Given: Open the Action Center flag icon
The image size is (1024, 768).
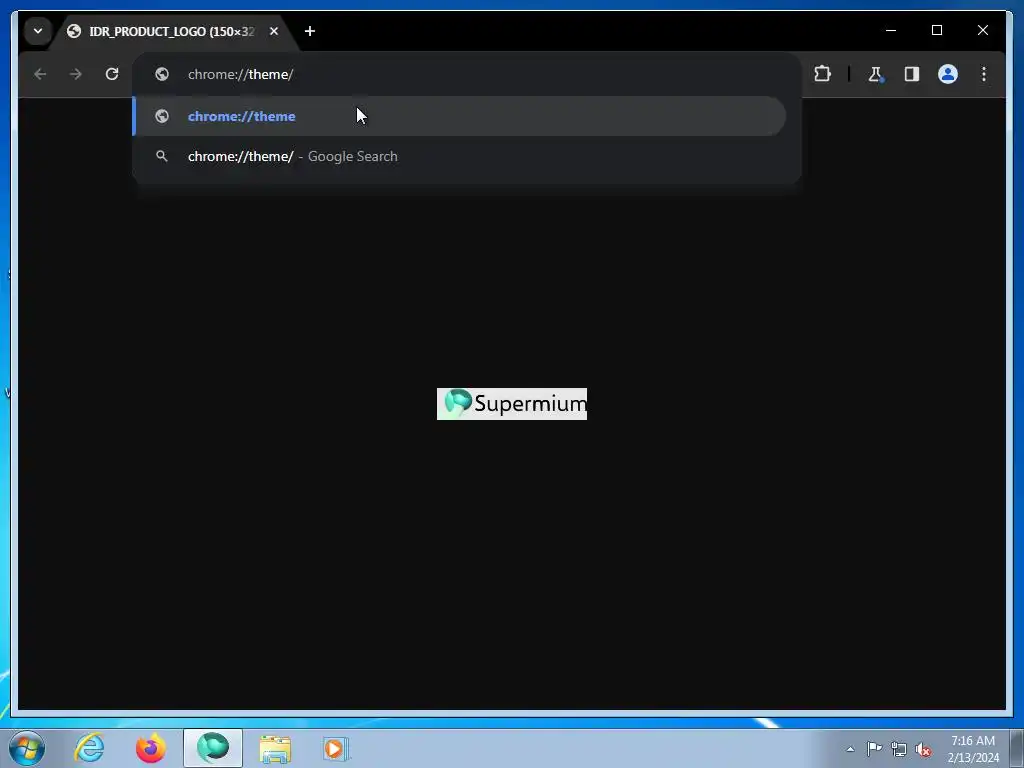Looking at the screenshot, I should point(874,749).
